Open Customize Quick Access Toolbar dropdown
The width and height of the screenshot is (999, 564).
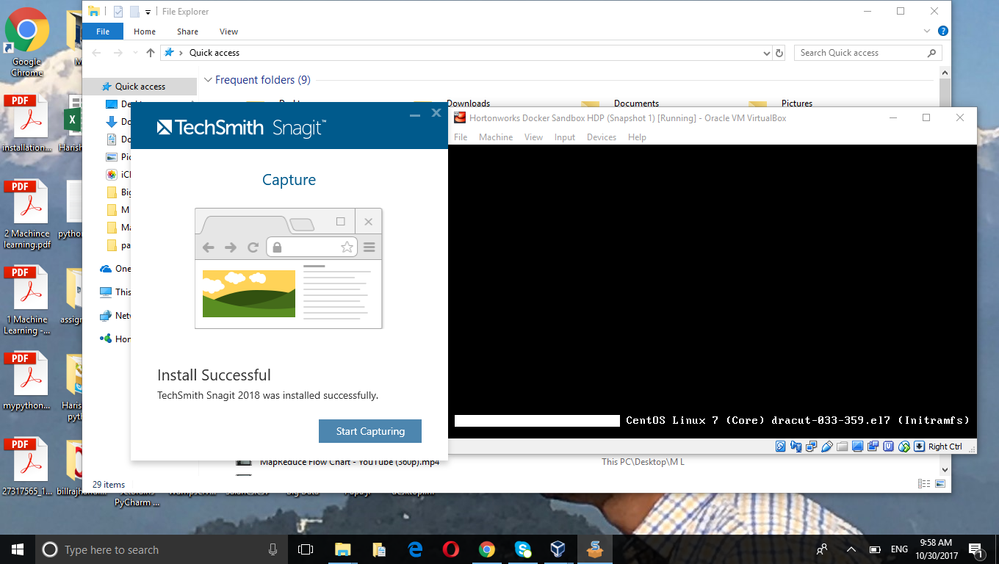click(x=148, y=12)
